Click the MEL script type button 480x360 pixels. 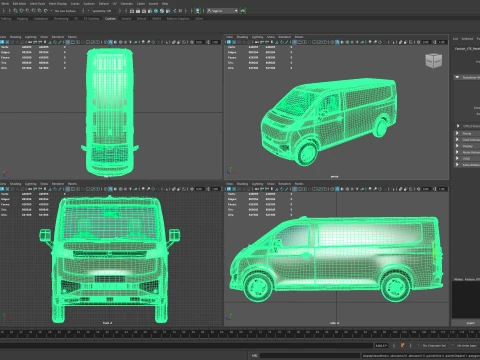point(254,356)
